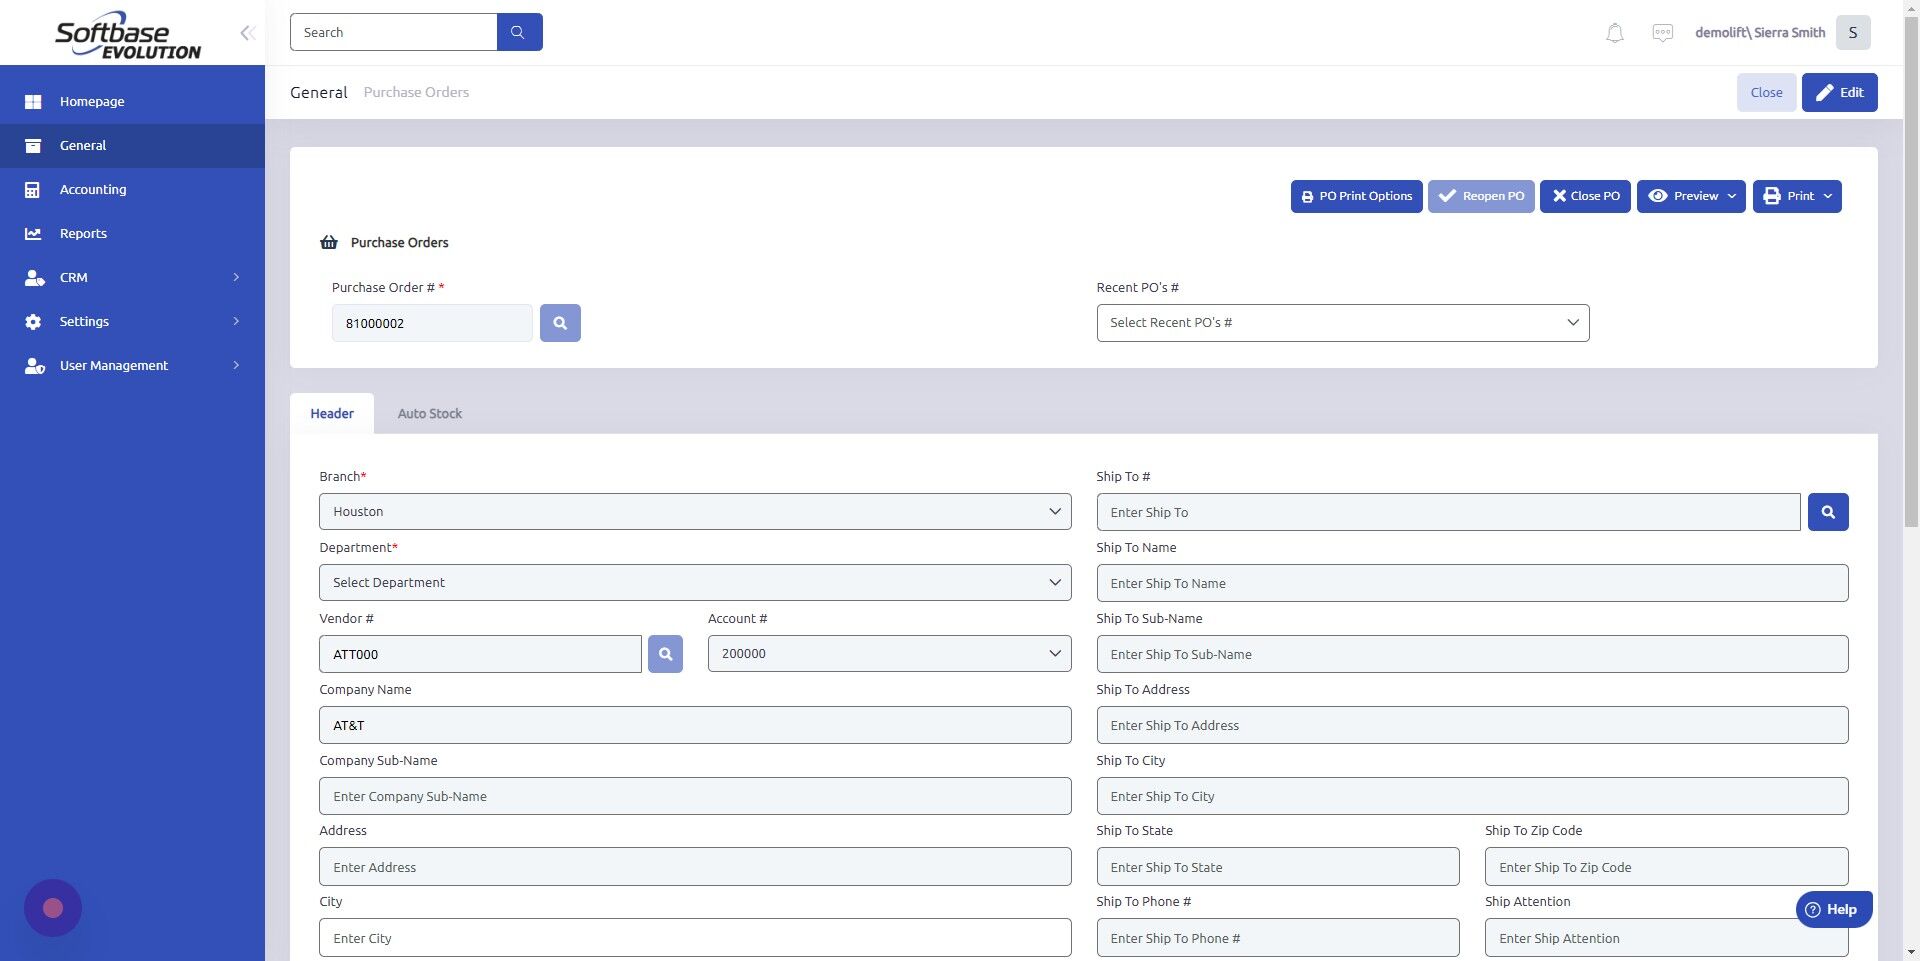Open the notifications bell
The height and width of the screenshot is (961, 1920).
point(1614,32)
